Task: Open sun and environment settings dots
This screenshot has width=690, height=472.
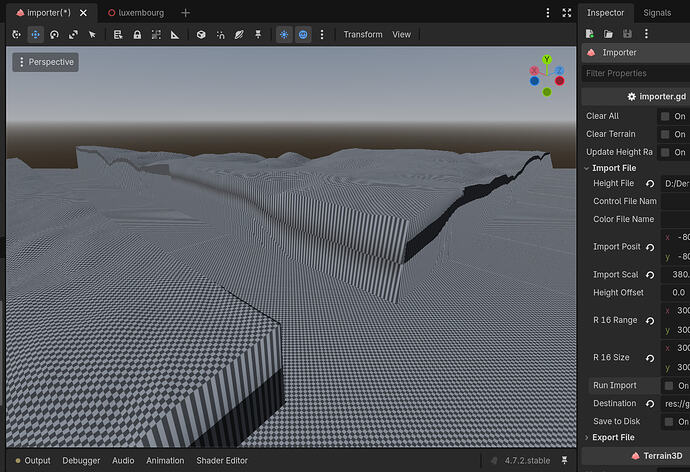Action: click(322, 34)
